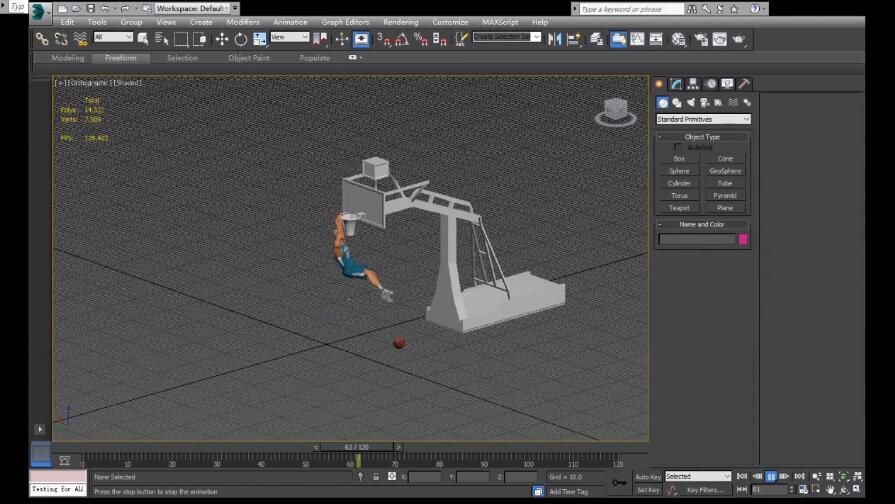Click the Align tool icon

[x=574, y=39]
